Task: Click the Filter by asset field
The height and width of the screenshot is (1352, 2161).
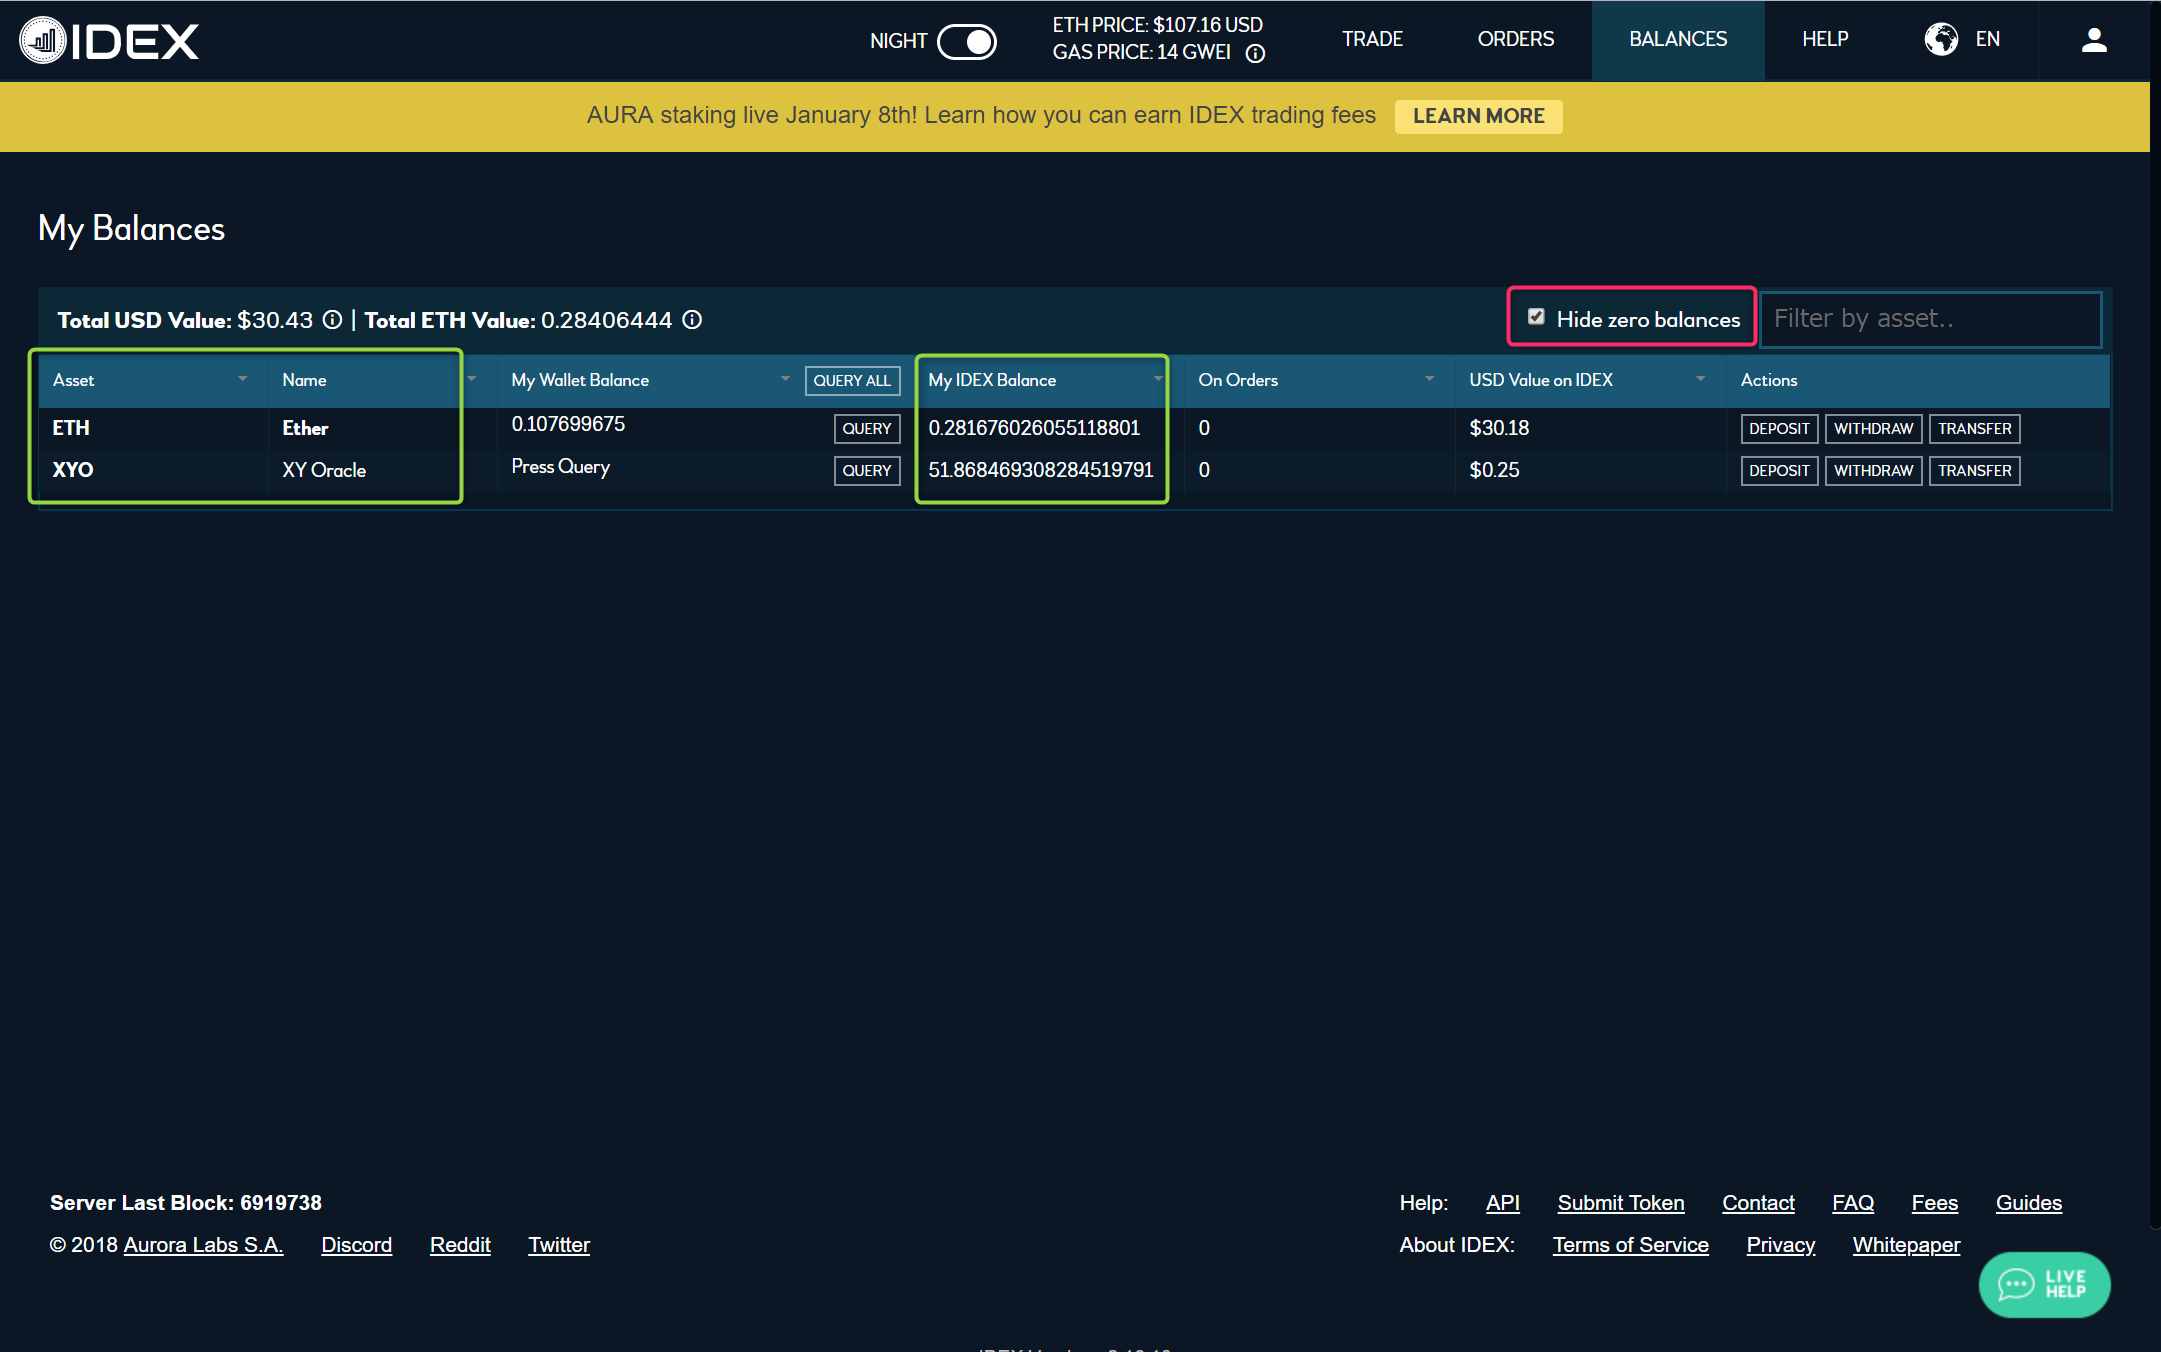Action: 1929,319
